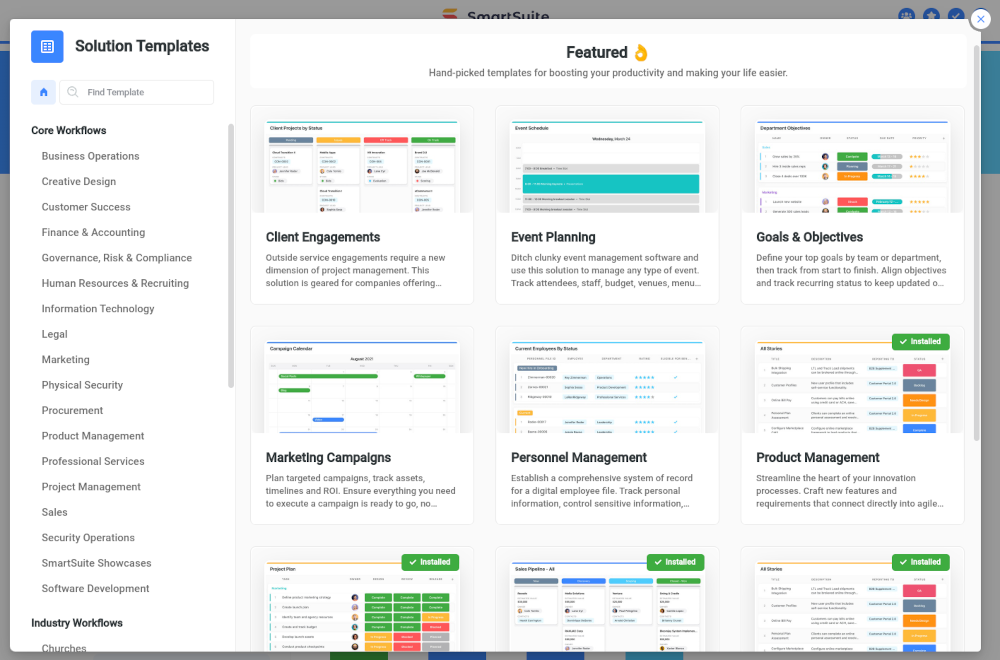This screenshot has height=660, width=1000.
Task: Open the Event Planning template thumbnail
Action: click(x=607, y=166)
